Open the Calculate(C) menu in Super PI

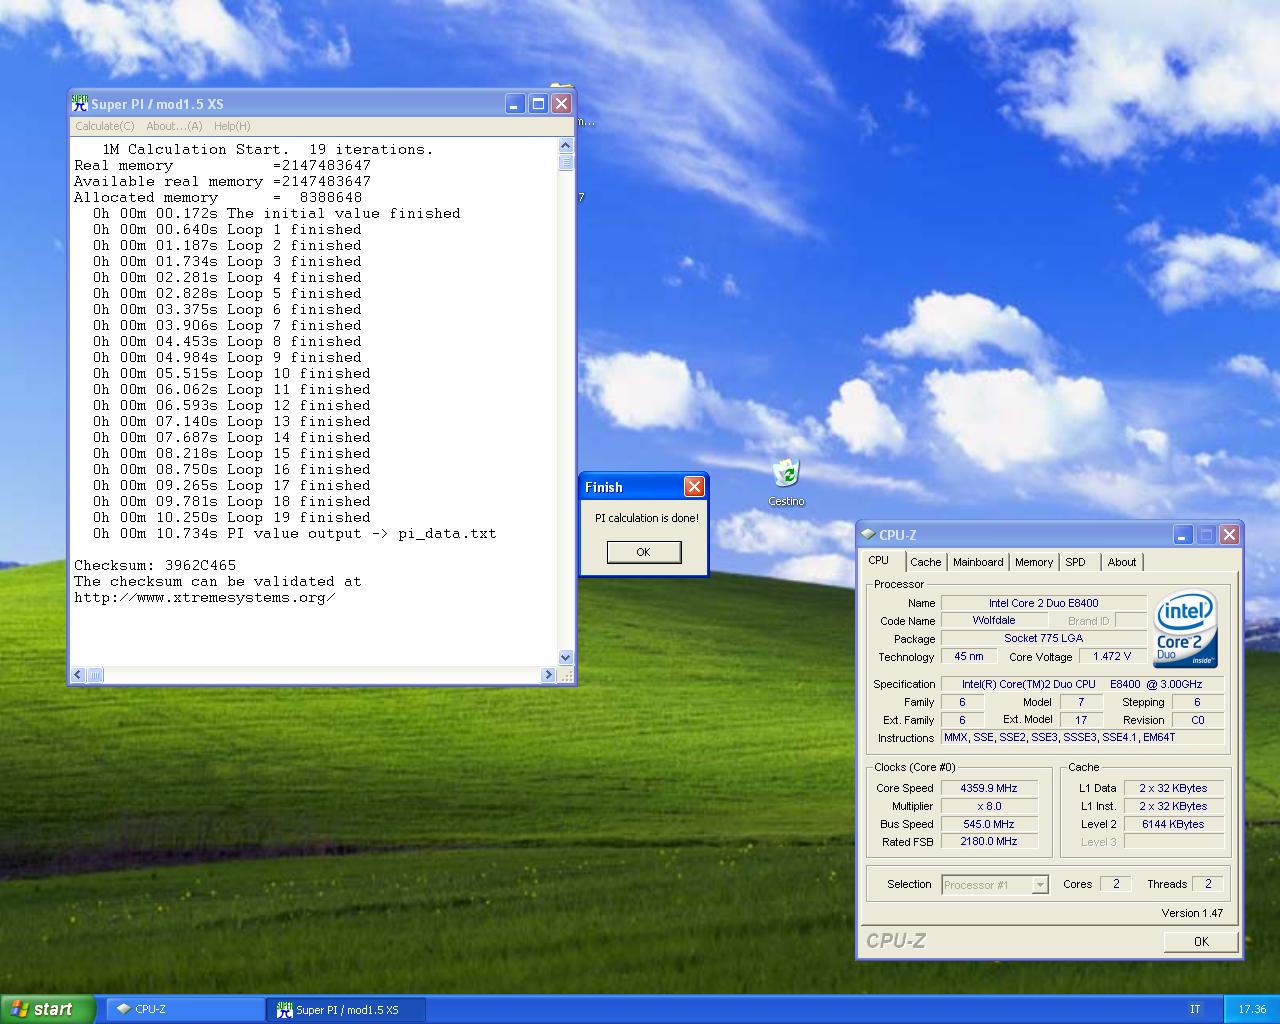104,126
